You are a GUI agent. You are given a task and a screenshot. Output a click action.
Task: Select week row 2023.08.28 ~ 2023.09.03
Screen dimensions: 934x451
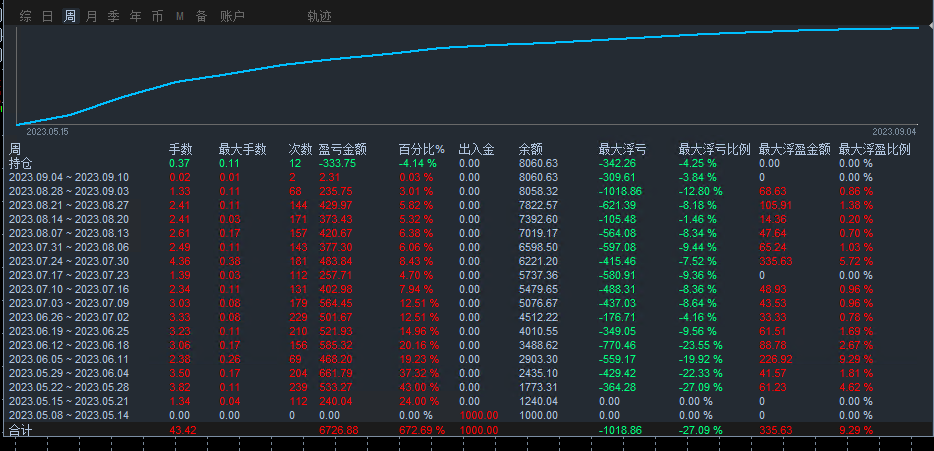(69, 191)
